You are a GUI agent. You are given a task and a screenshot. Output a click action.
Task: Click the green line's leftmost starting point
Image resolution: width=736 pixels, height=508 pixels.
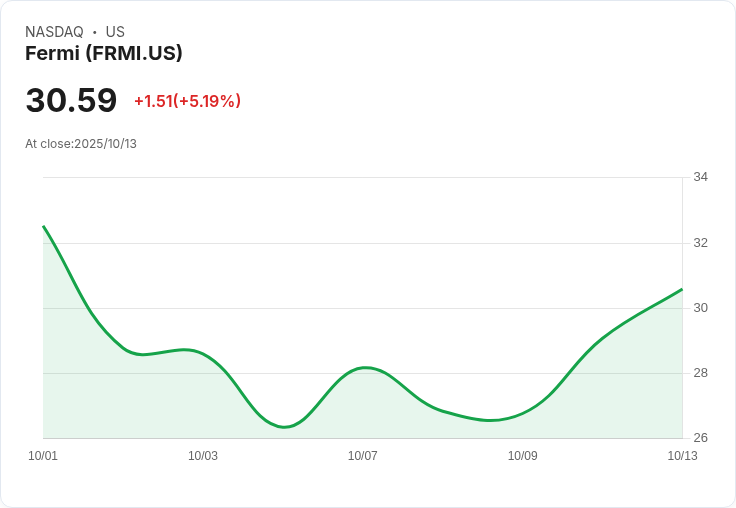coord(44,227)
